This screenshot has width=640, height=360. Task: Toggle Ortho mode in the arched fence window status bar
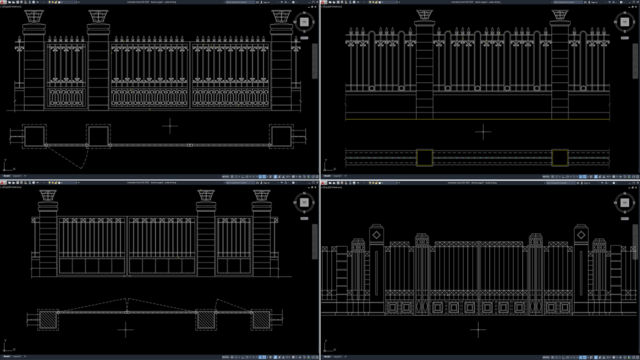(x=564, y=176)
